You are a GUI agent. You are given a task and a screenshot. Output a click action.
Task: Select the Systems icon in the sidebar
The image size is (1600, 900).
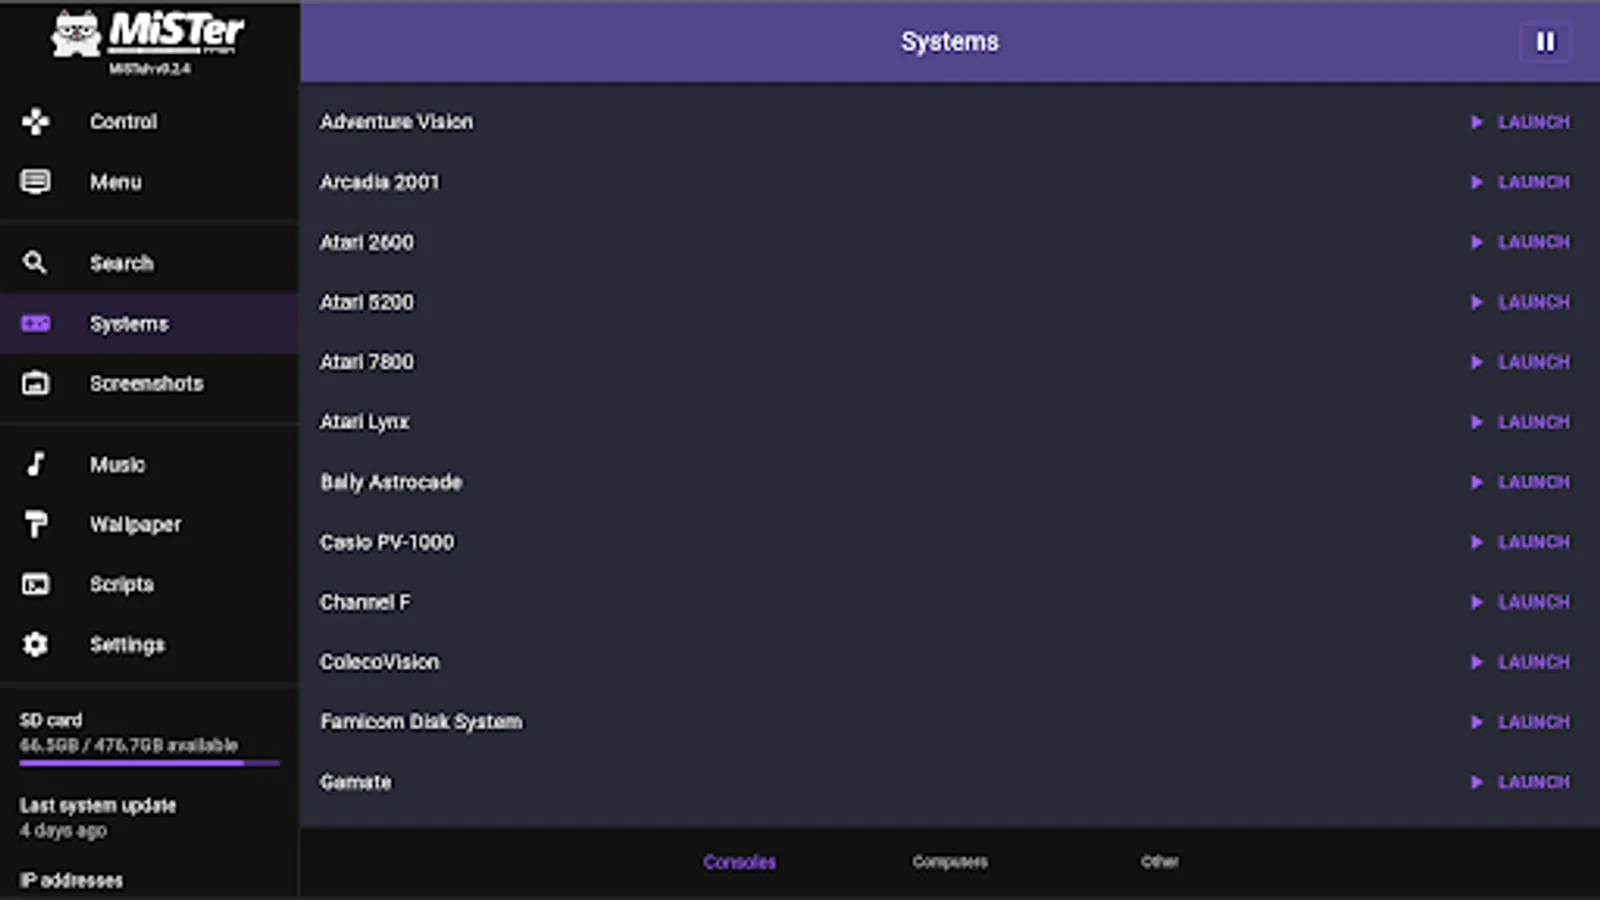click(36, 322)
